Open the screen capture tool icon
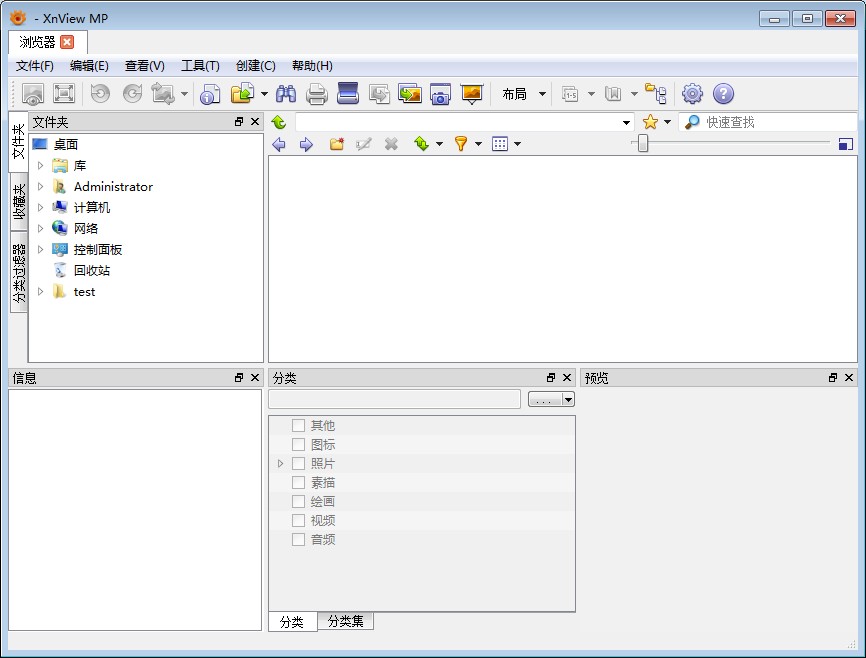 (441, 93)
